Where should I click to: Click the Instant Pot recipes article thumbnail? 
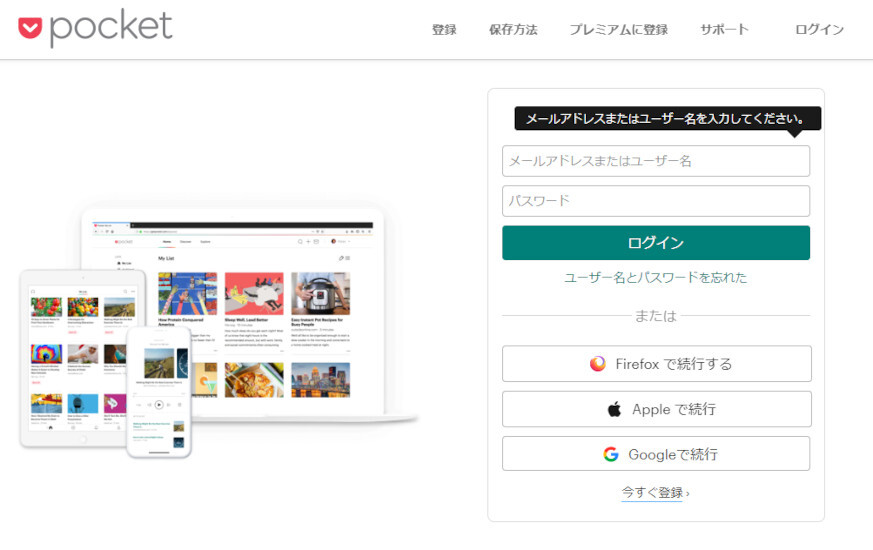[320, 293]
